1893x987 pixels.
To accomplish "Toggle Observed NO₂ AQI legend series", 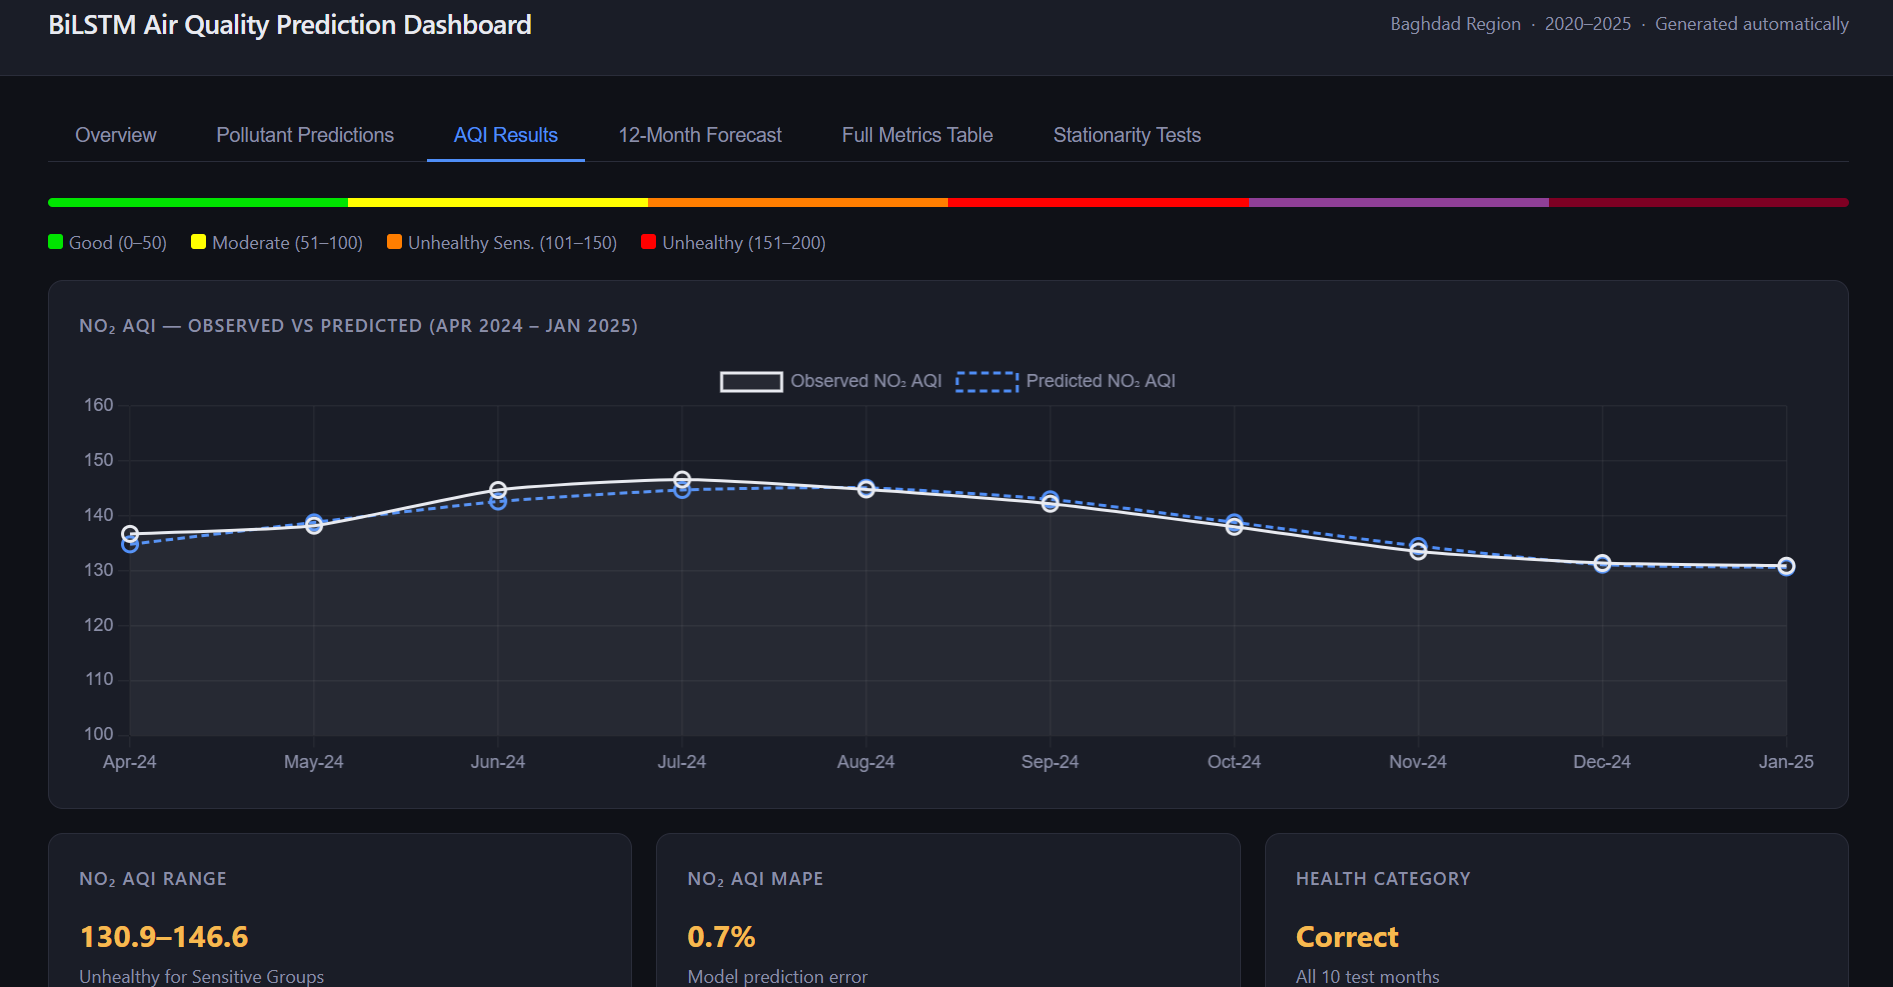I will tap(831, 381).
